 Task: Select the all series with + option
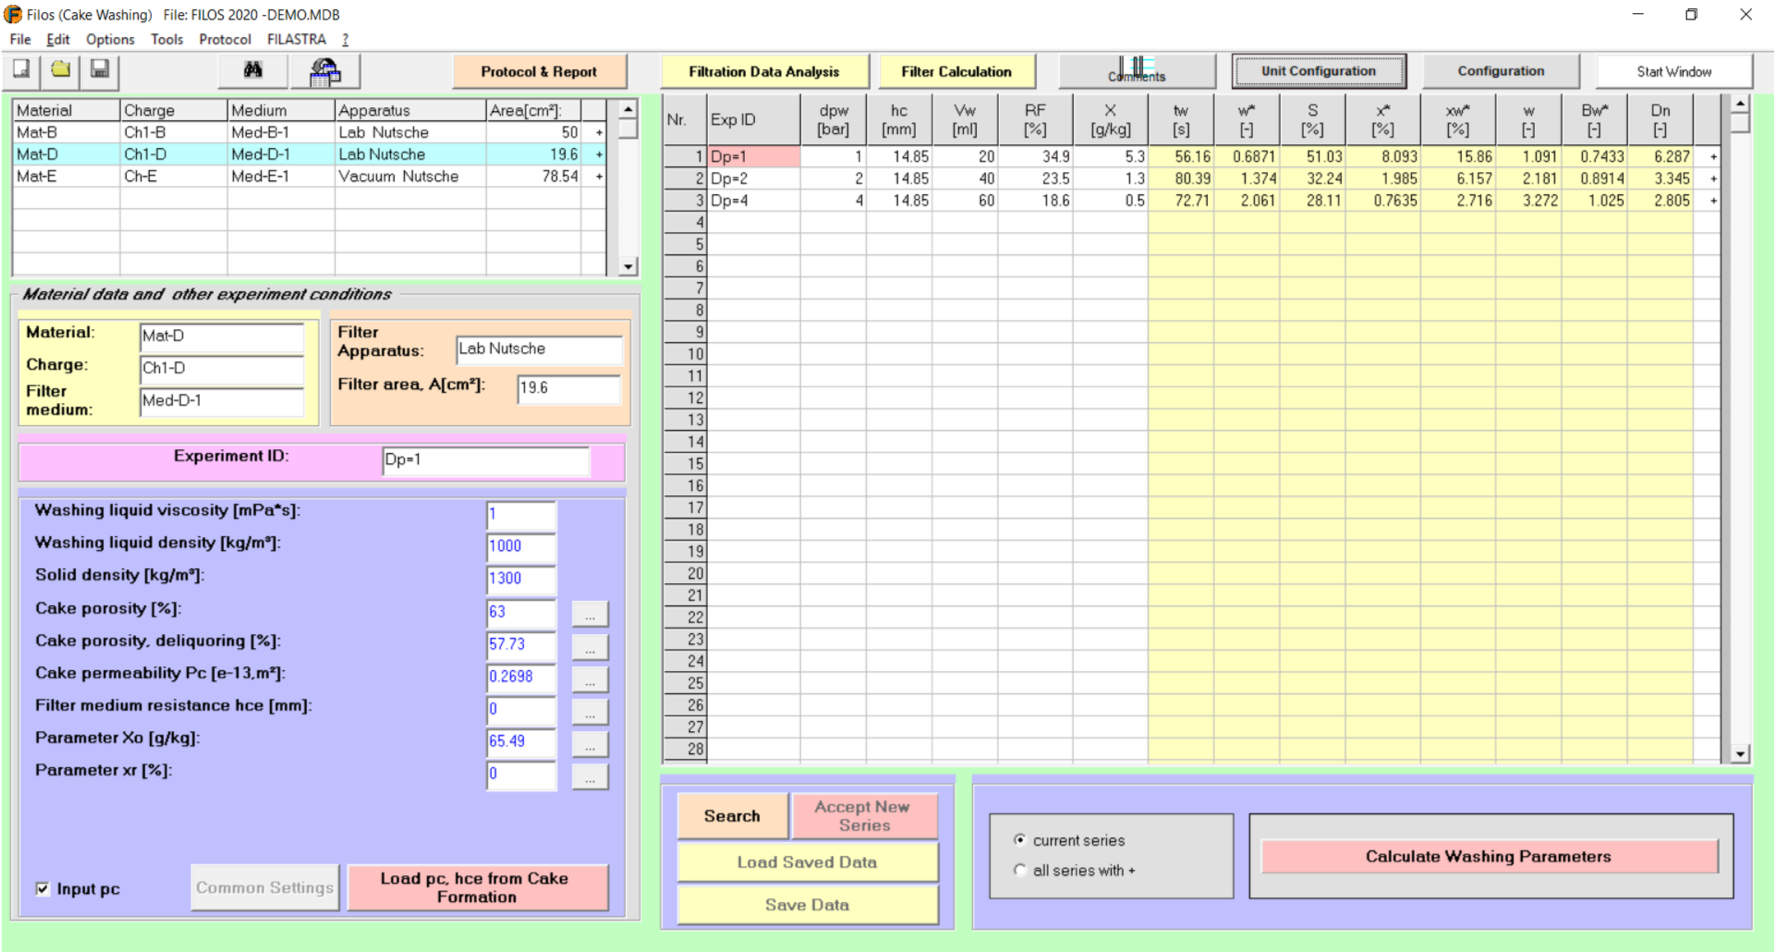(1020, 870)
